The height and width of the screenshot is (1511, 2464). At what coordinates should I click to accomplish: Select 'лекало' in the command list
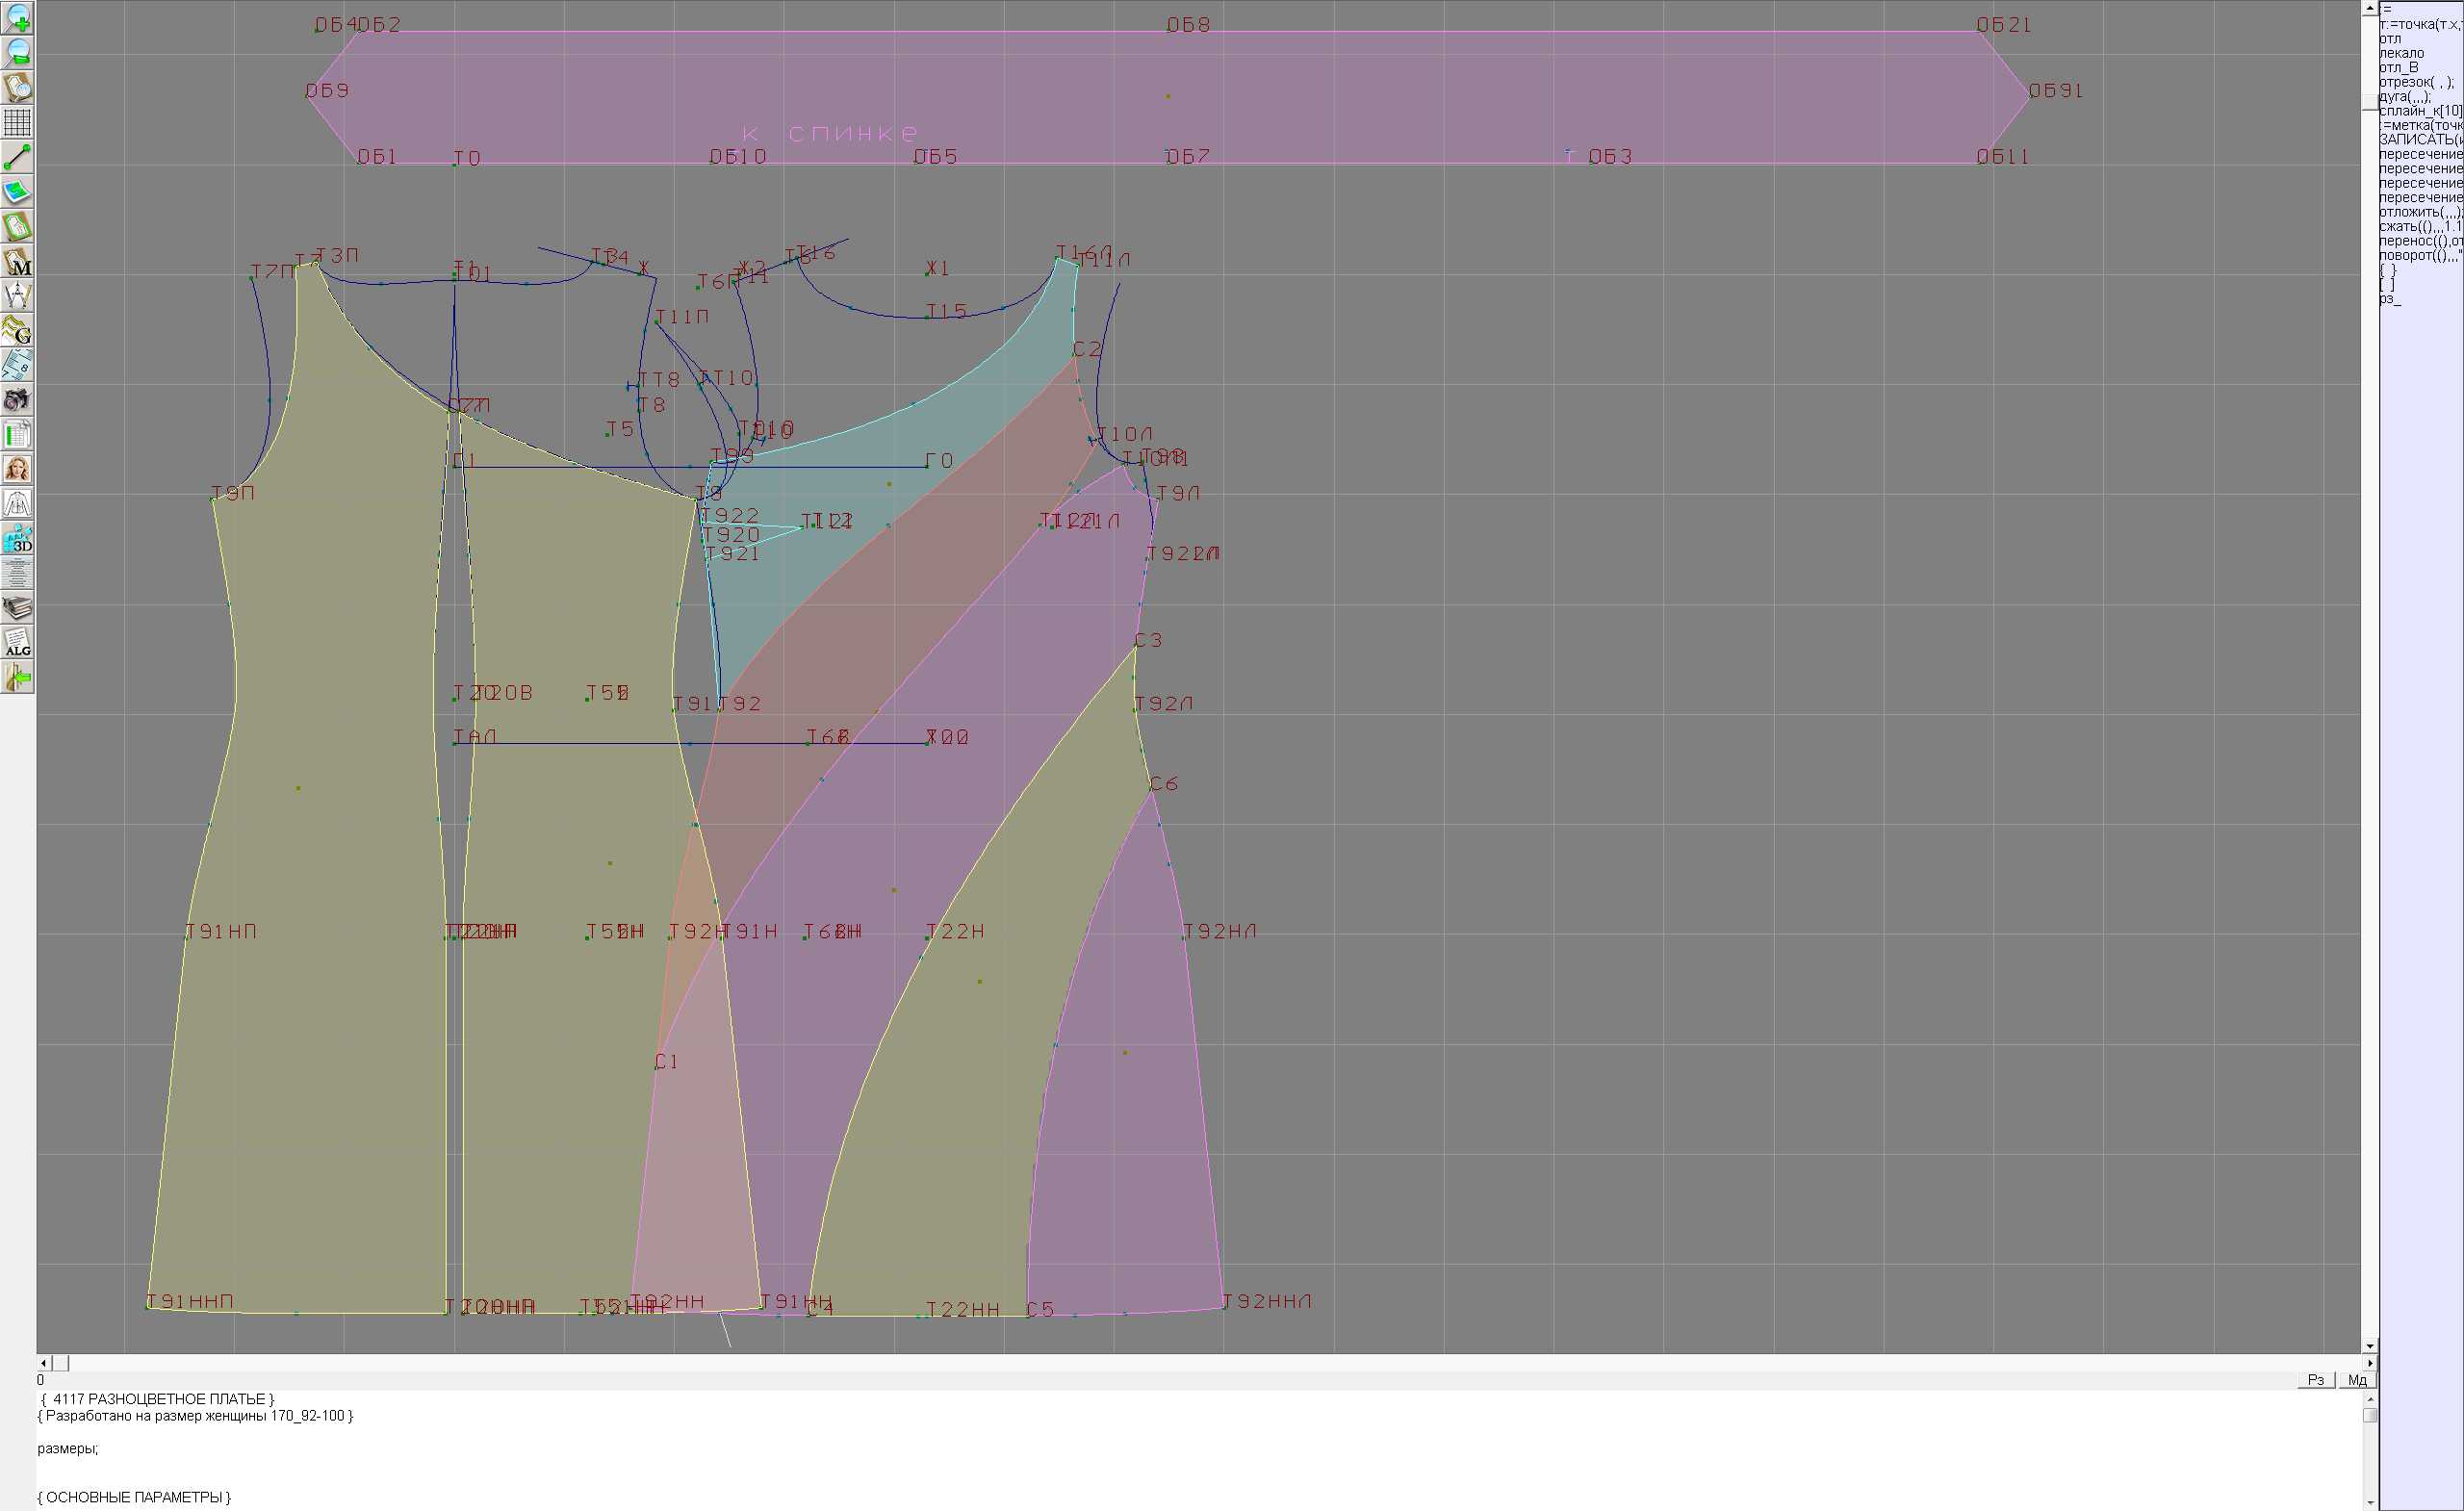click(x=2401, y=53)
